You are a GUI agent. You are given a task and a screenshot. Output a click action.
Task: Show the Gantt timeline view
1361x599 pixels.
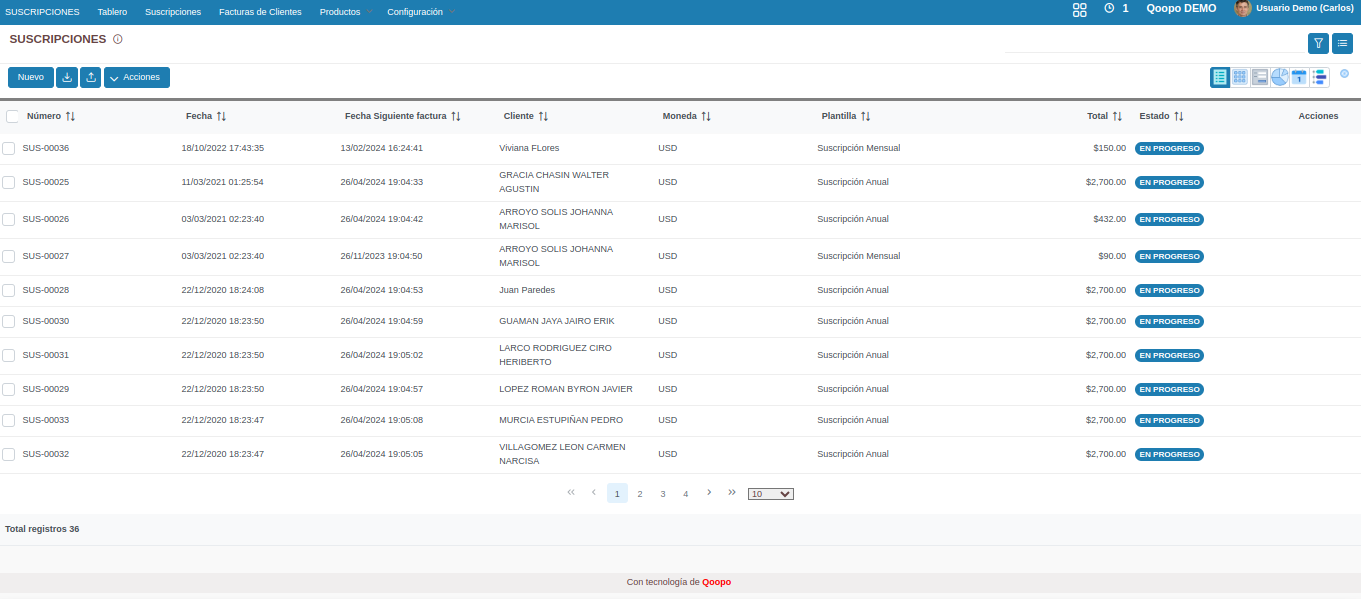pos(1319,77)
